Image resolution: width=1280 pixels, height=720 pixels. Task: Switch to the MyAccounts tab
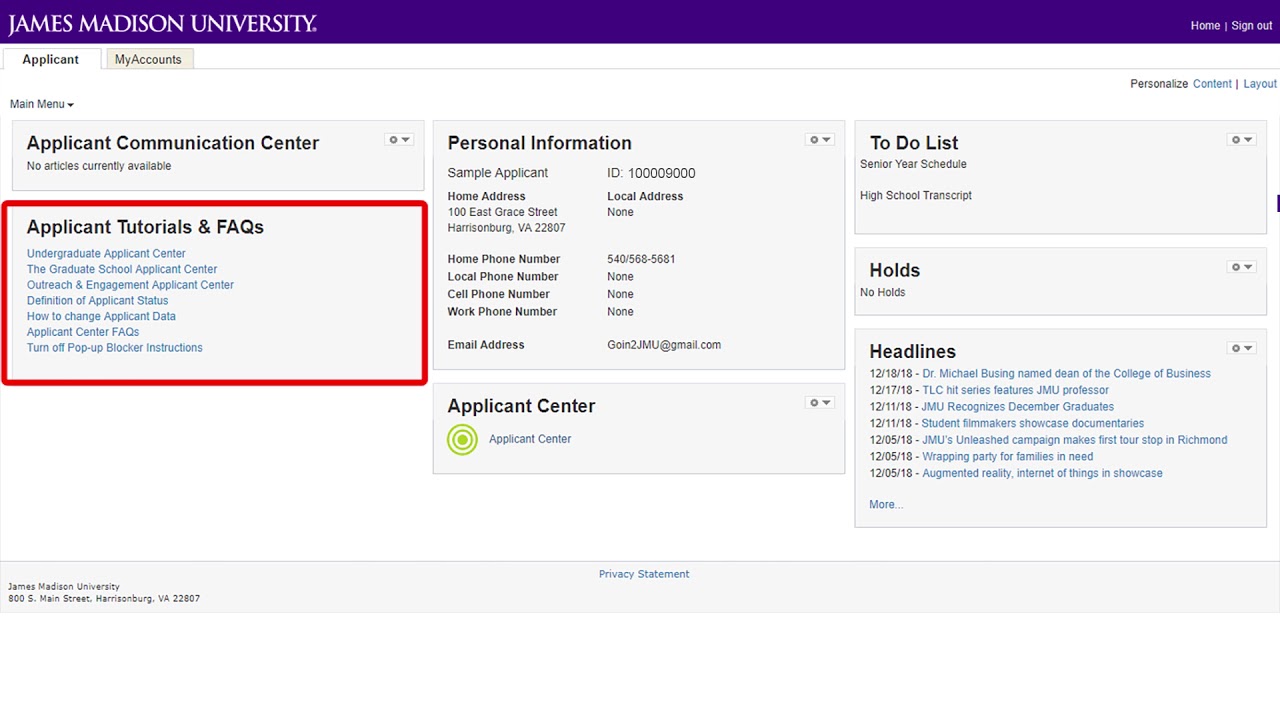pyautogui.click(x=148, y=60)
